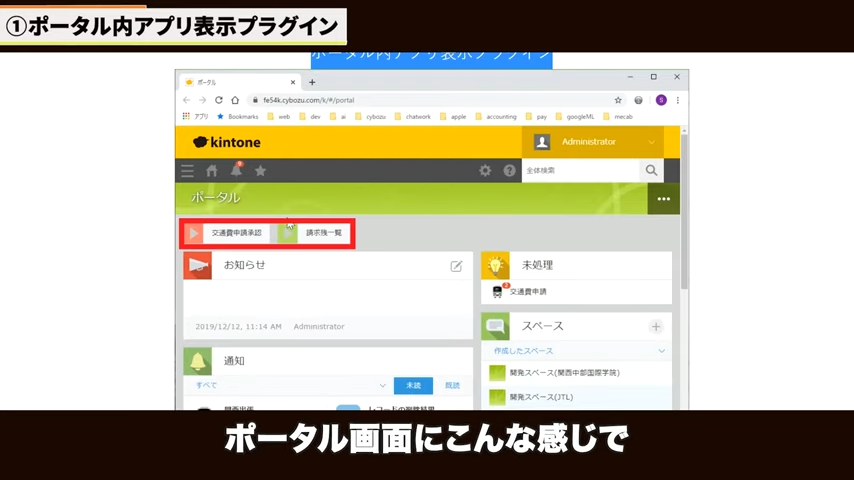Click the 通知 bell icon
This screenshot has height=480, width=854.
(198, 361)
